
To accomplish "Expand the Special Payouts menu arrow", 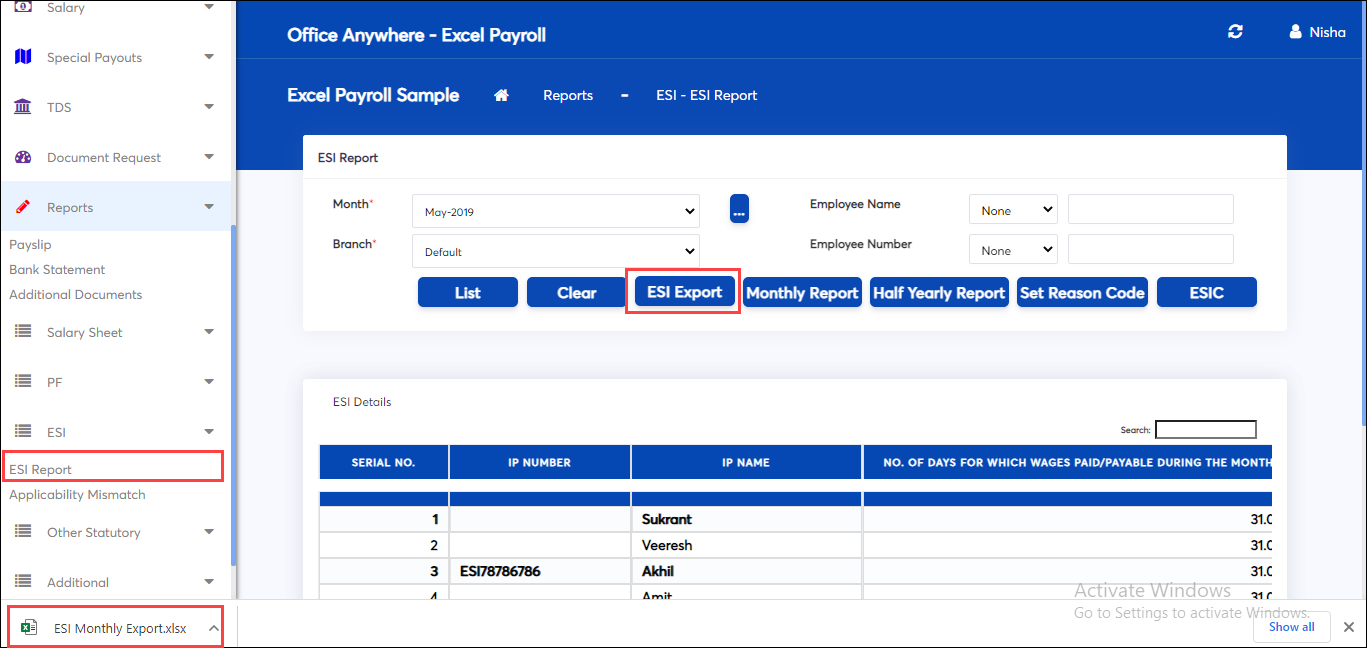I will click(x=208, y=57).
